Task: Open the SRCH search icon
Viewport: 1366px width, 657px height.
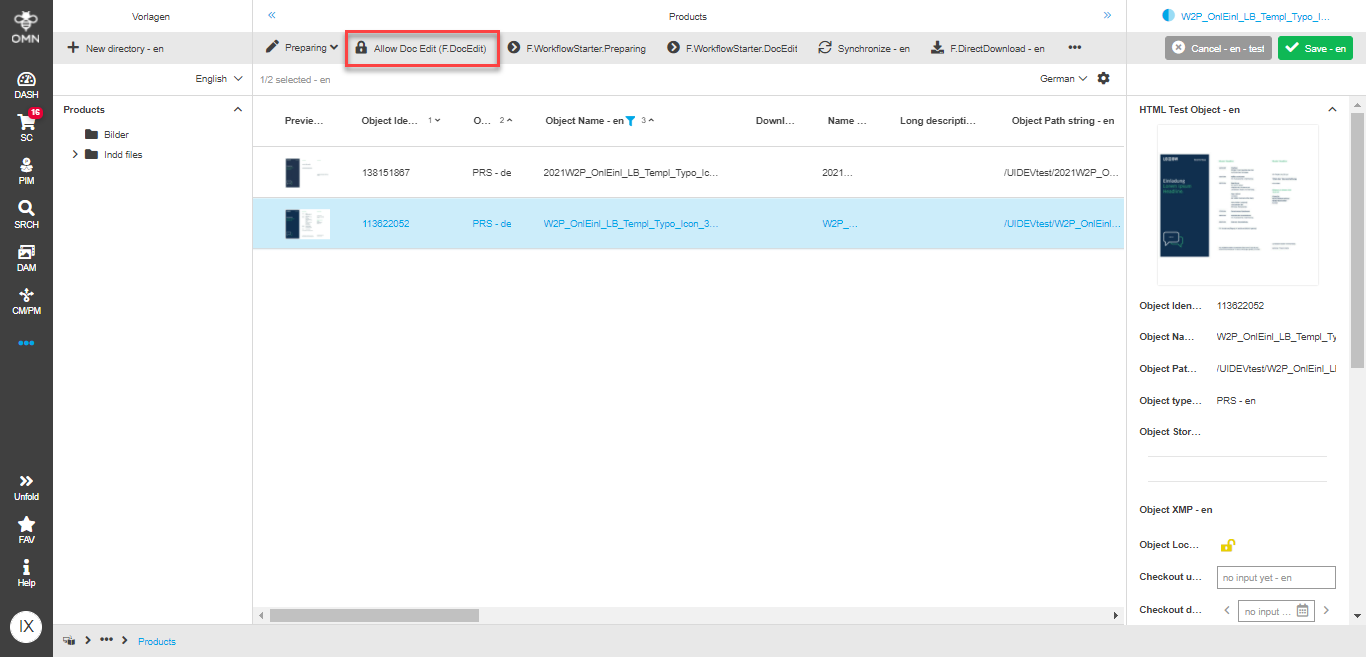Action: (26, 213)
